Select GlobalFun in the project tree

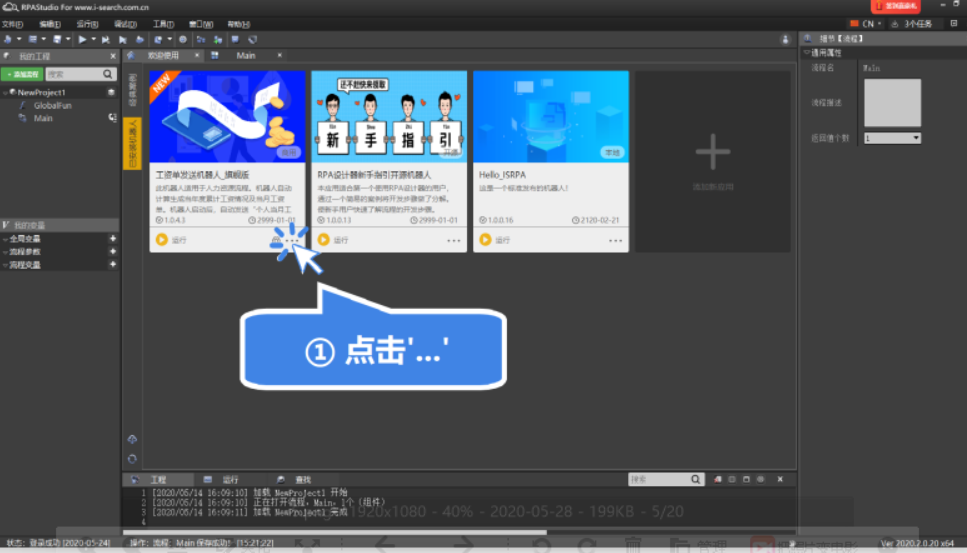pos(50,105)
